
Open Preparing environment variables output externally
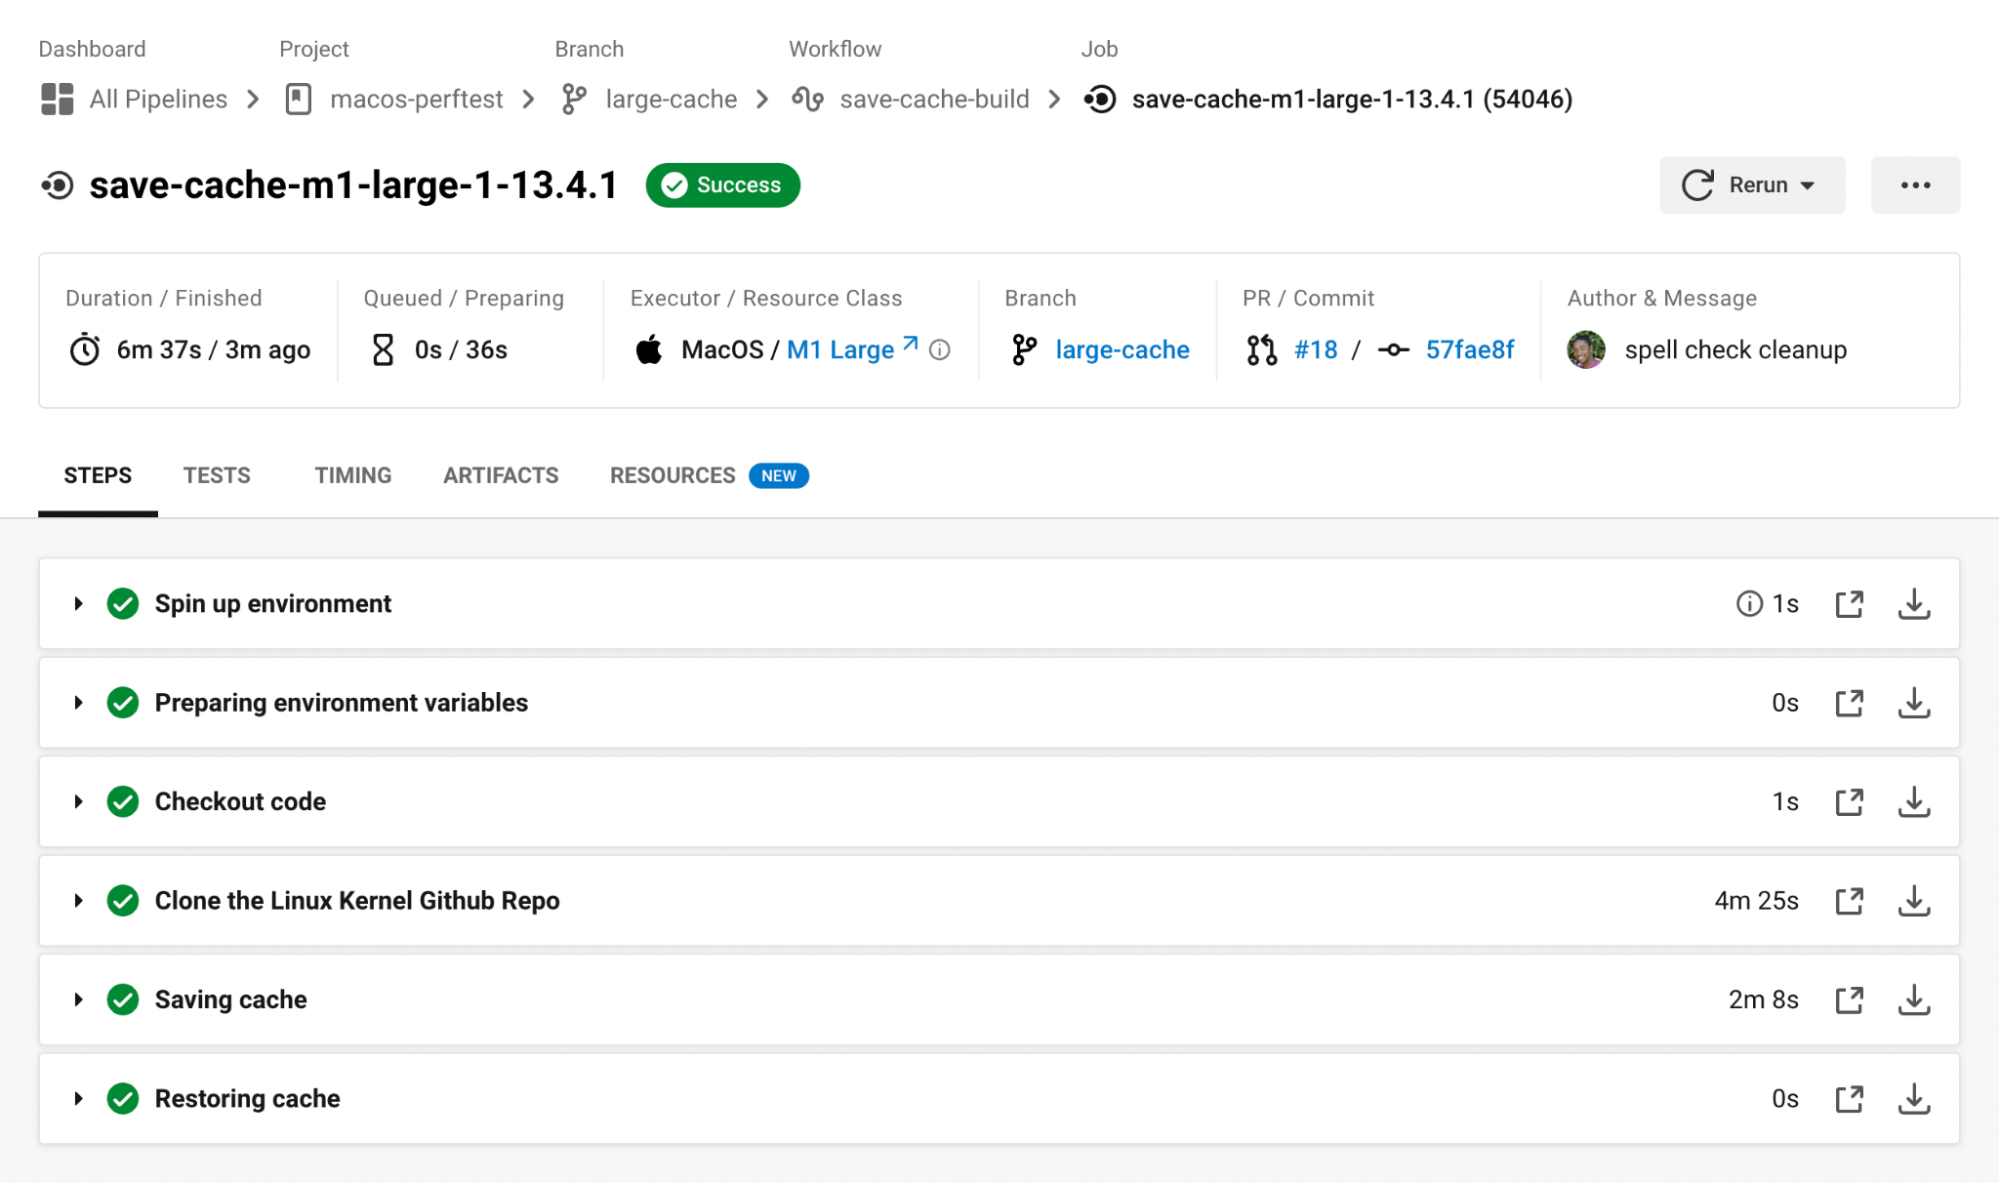point(1849,702)
